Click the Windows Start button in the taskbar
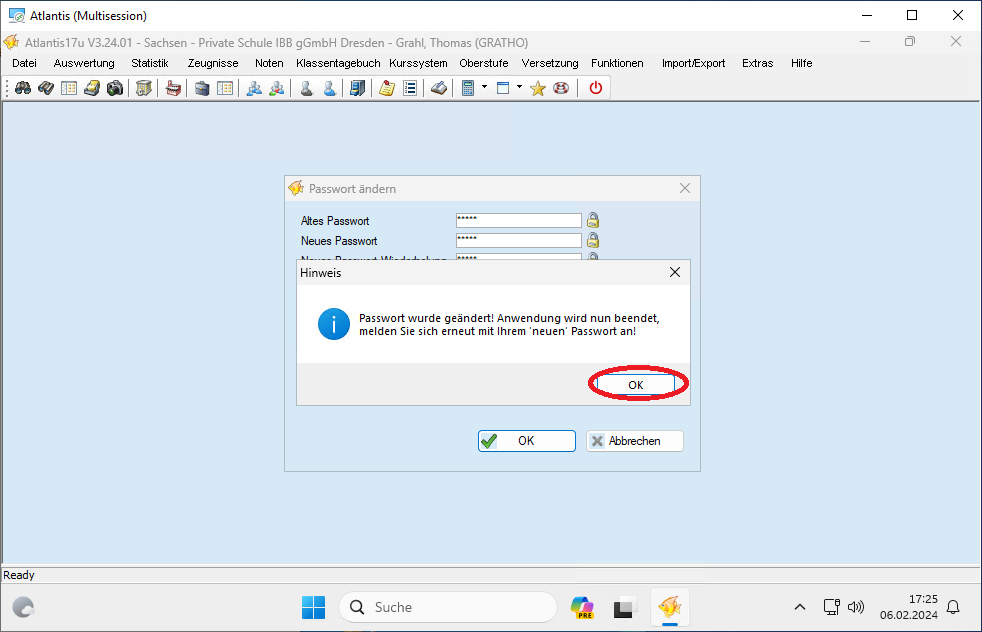The image size is (982, 632). (x=313, y=607)
